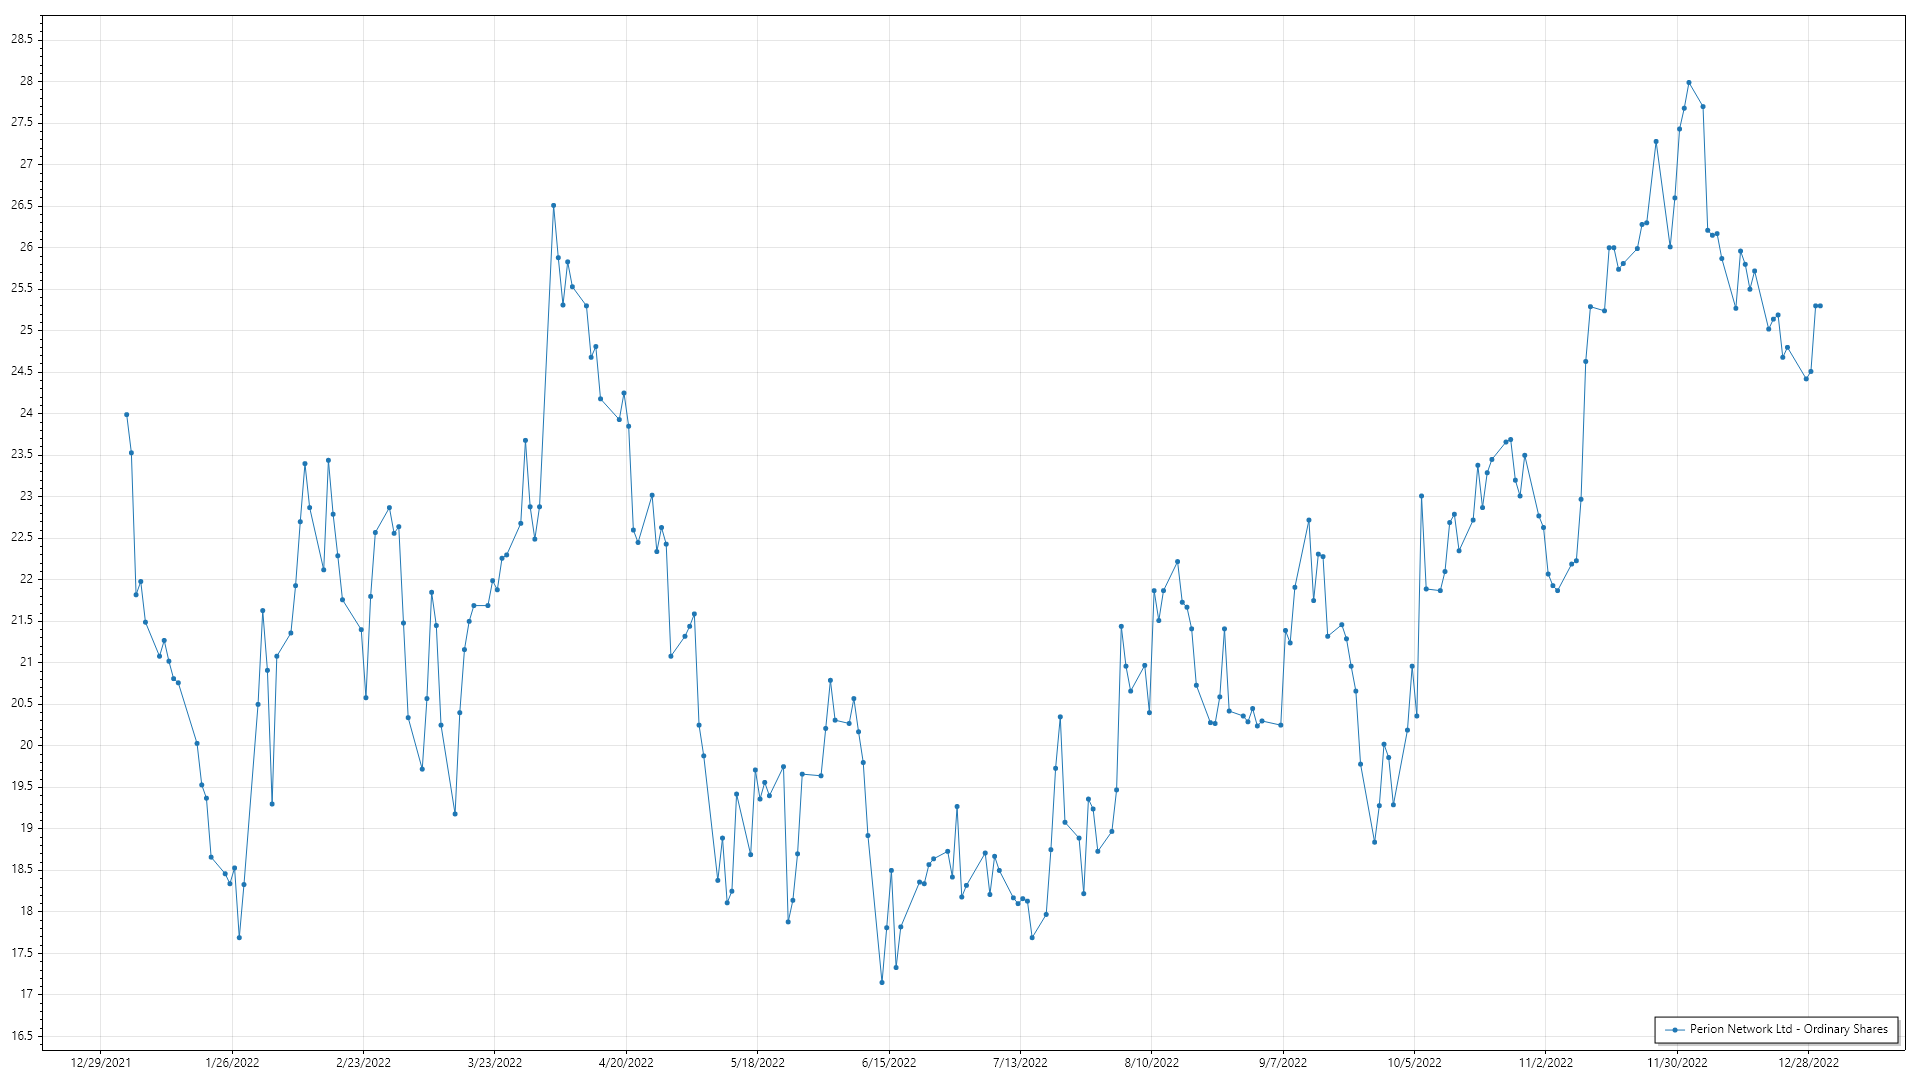1920x1080 pixels.
Task: Select the 9/7/2022 x-axis date label
Action: click(1283, 1063)
